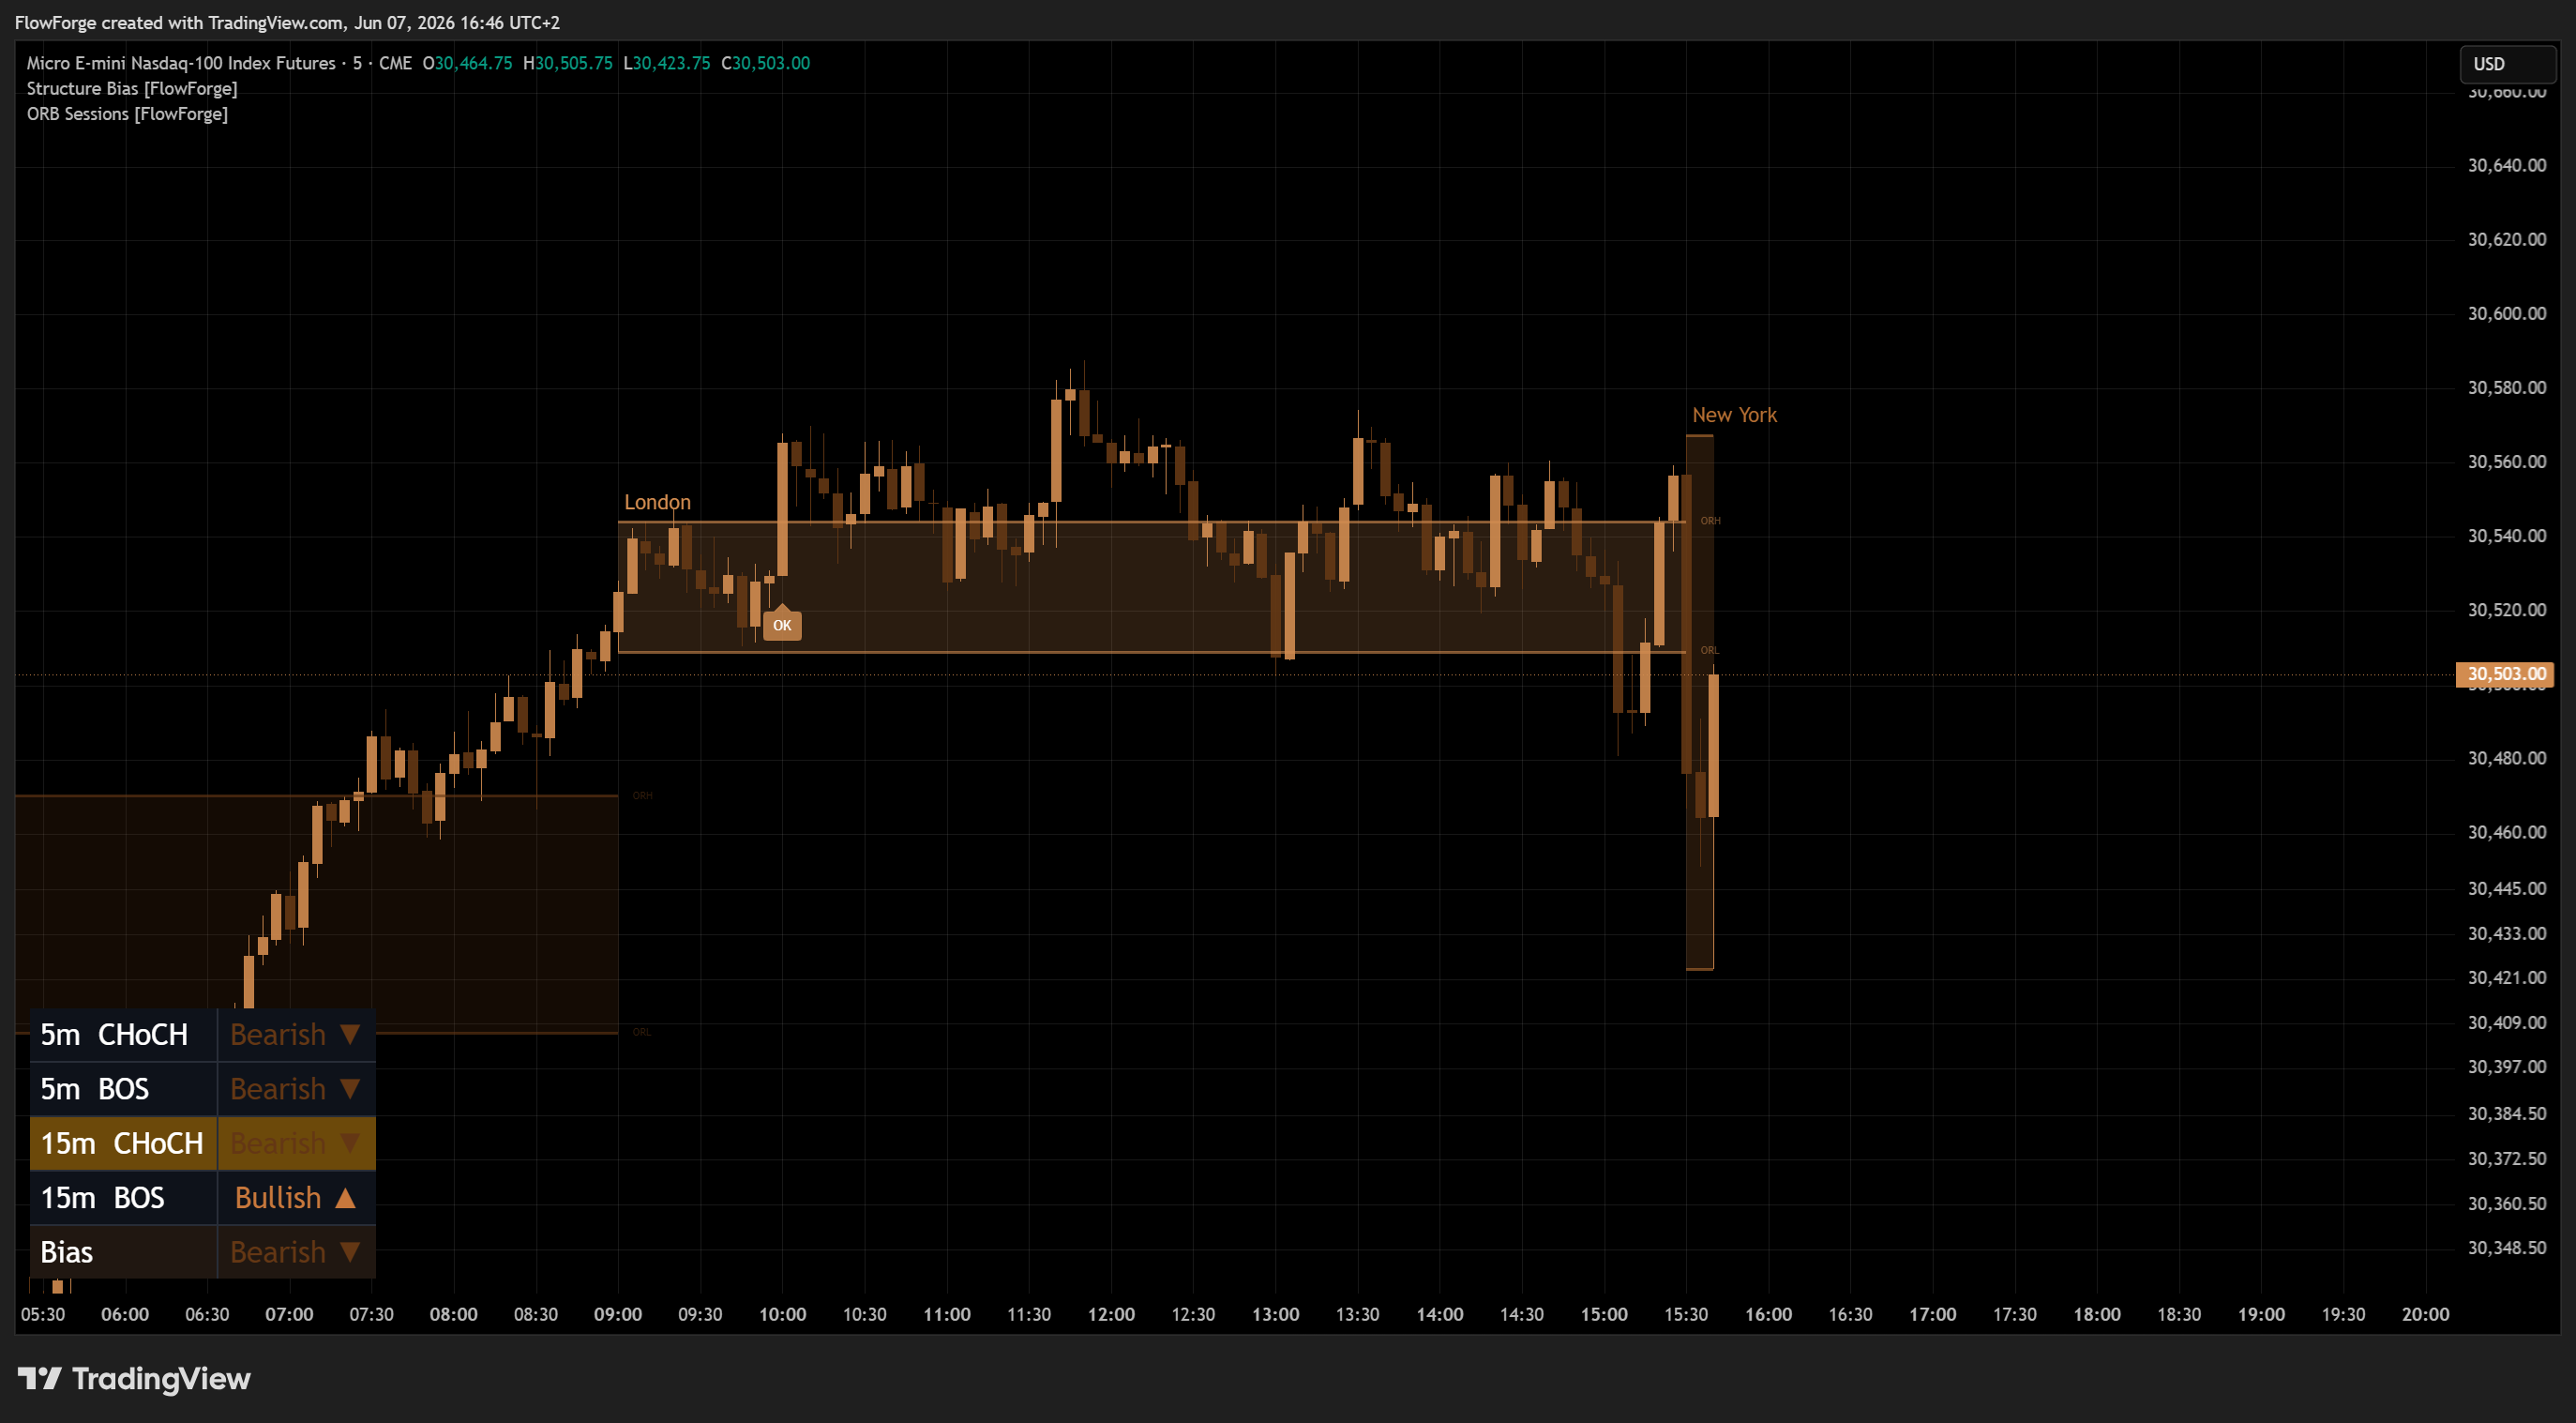The image size is (2576, 1423).
Task: Click the Bias Bearish value cell
Action: click(296, 1252)
